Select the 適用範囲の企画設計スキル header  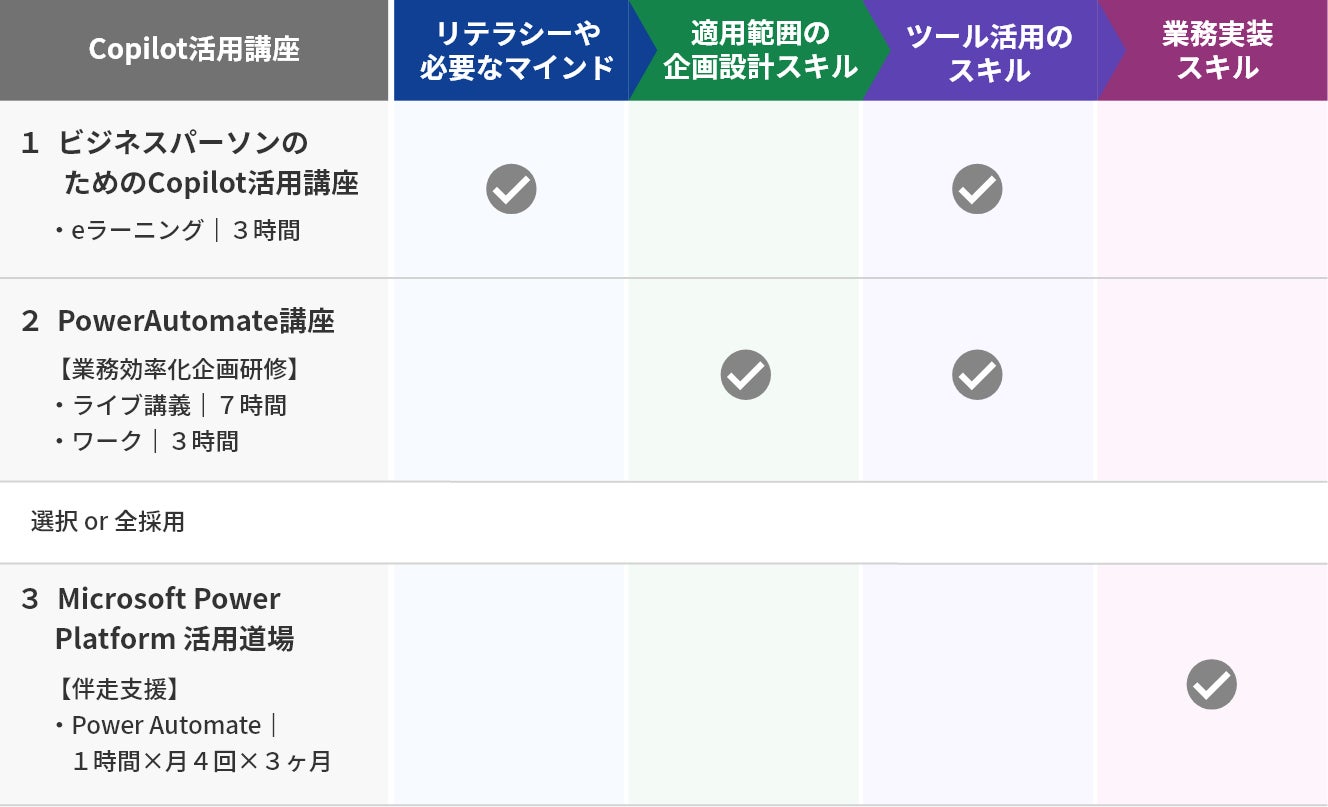pyautogui.click(x=760, y=51)
